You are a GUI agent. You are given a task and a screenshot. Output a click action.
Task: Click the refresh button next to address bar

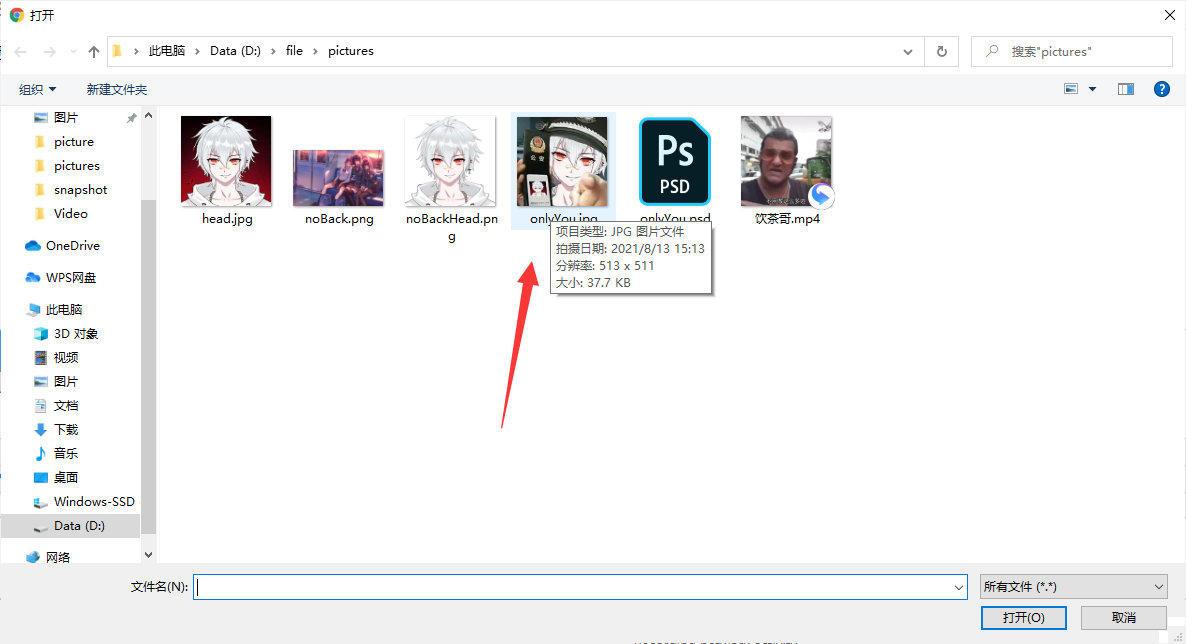(941, 51)
